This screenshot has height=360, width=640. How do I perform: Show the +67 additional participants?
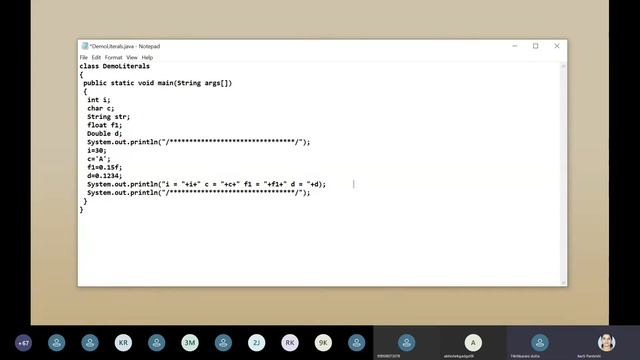click(23, 343)
